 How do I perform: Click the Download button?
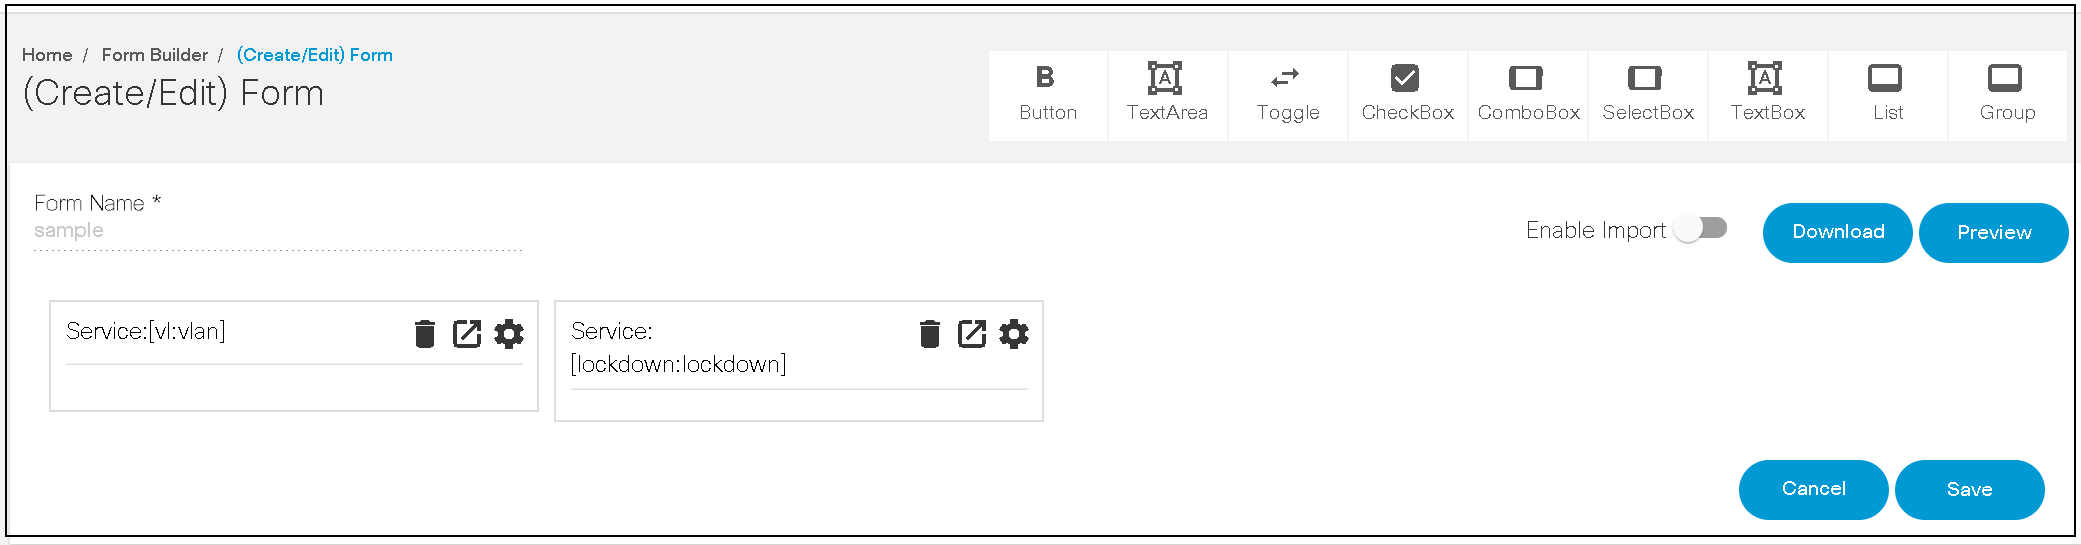coord(1837,232)
